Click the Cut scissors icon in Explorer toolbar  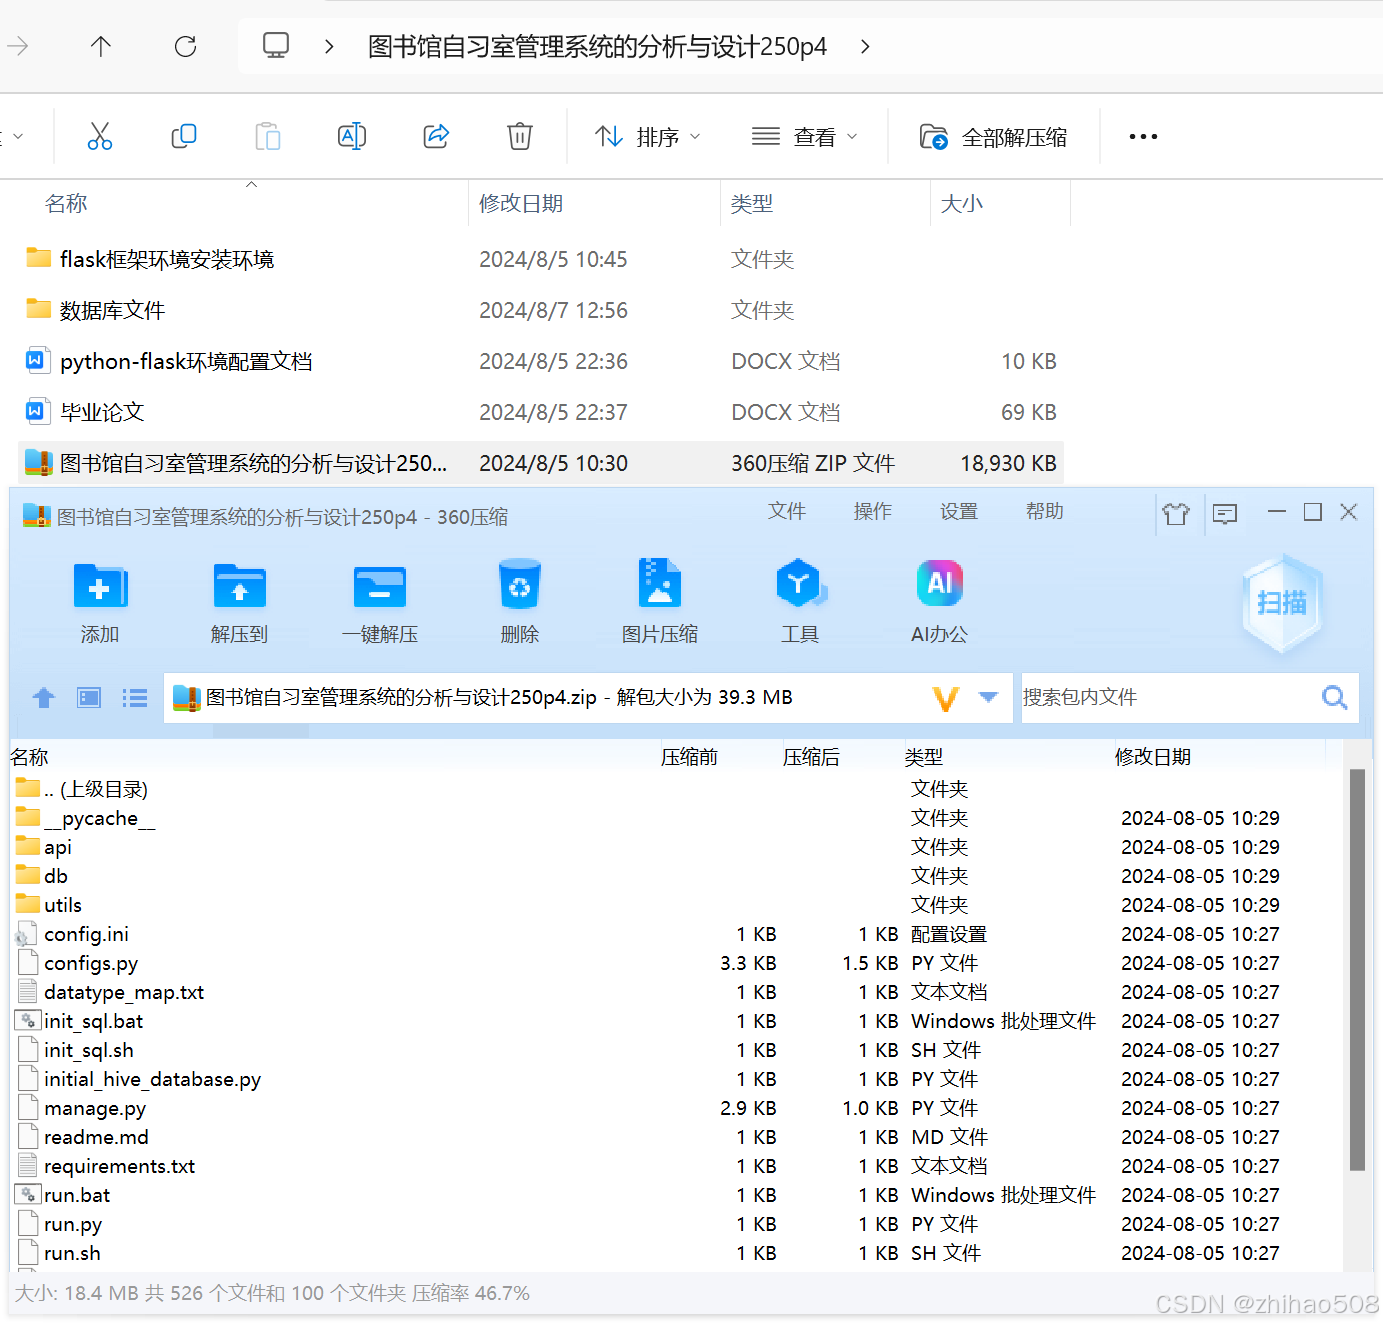[99, 136]
